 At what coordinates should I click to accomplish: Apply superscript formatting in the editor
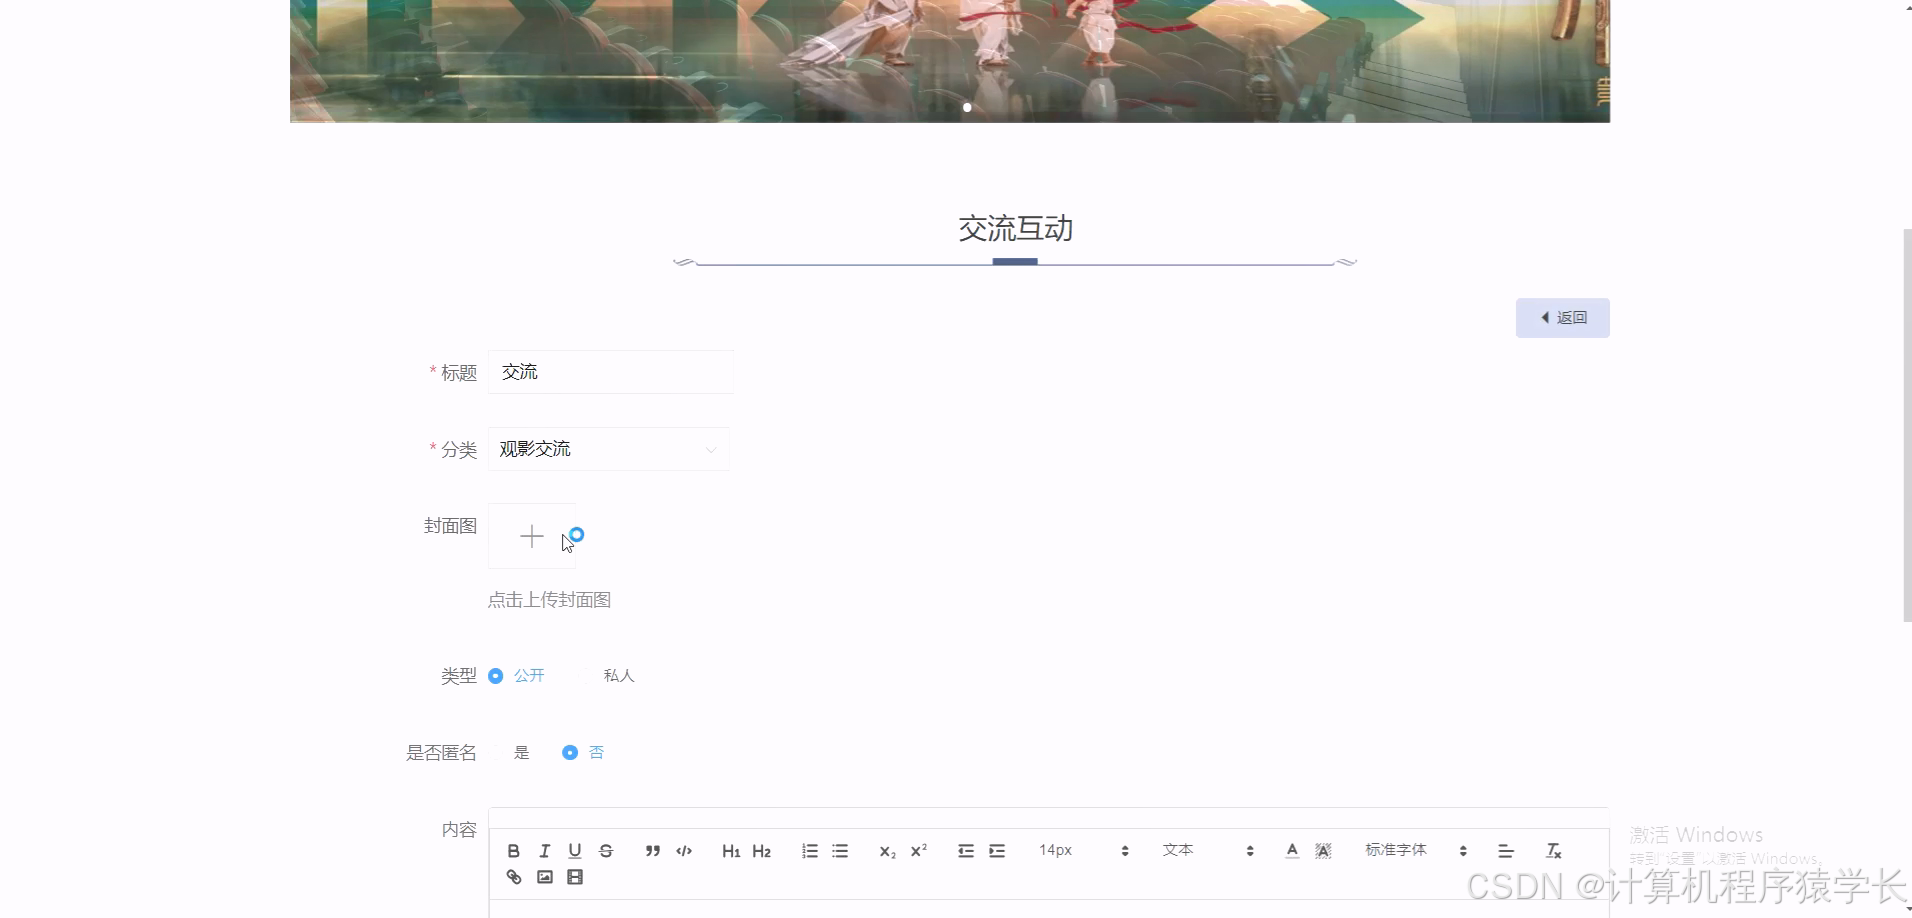918,850
